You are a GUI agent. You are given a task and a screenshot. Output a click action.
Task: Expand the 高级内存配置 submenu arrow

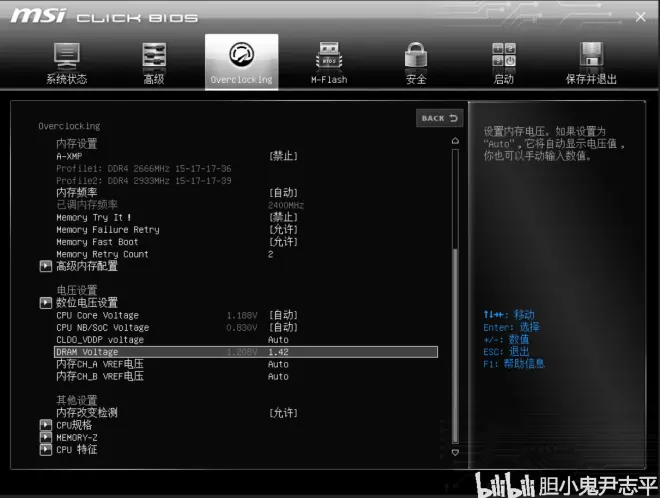(x=45, y=266)
